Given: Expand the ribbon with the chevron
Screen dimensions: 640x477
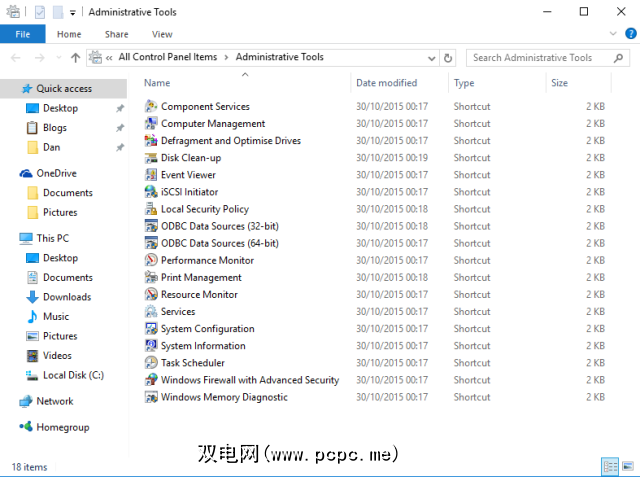Looking at the screenshot, I should click(x=613, y=33).
